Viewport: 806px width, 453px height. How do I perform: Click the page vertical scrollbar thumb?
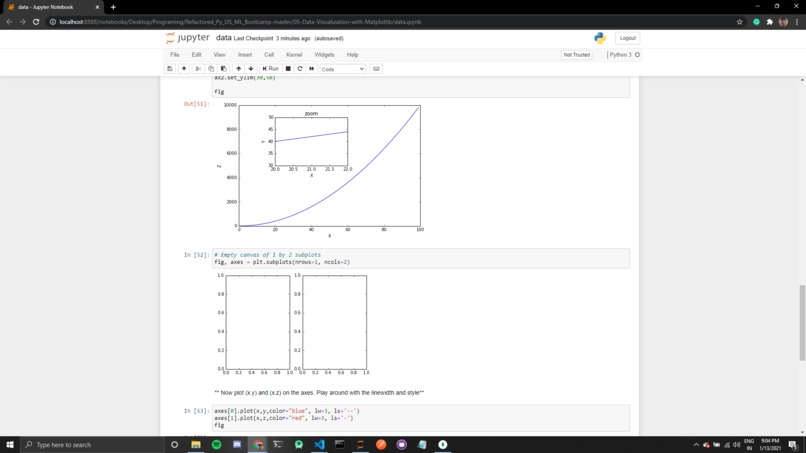(802, 322)
